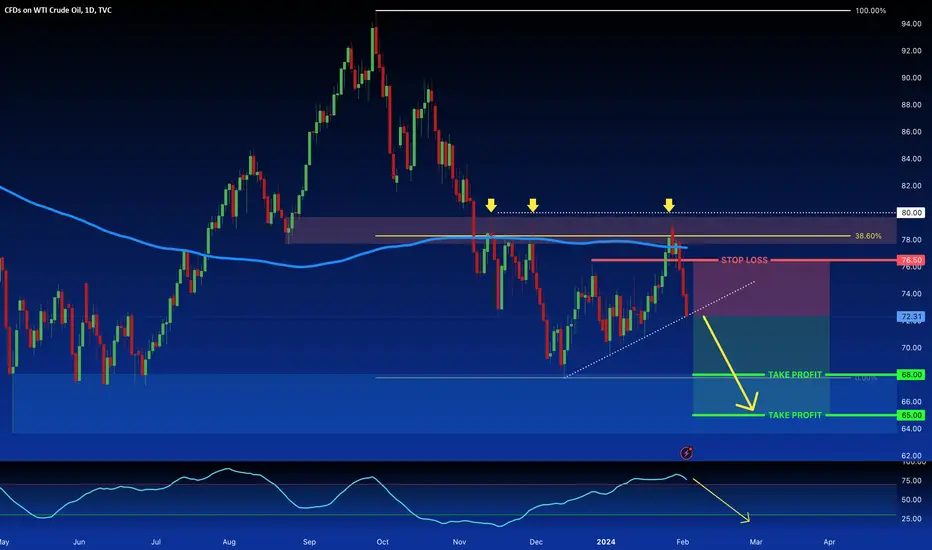Click the 78.00 price axis label
Image resolution: width=932 pixels, height=550 pixels.
(911, 240)
